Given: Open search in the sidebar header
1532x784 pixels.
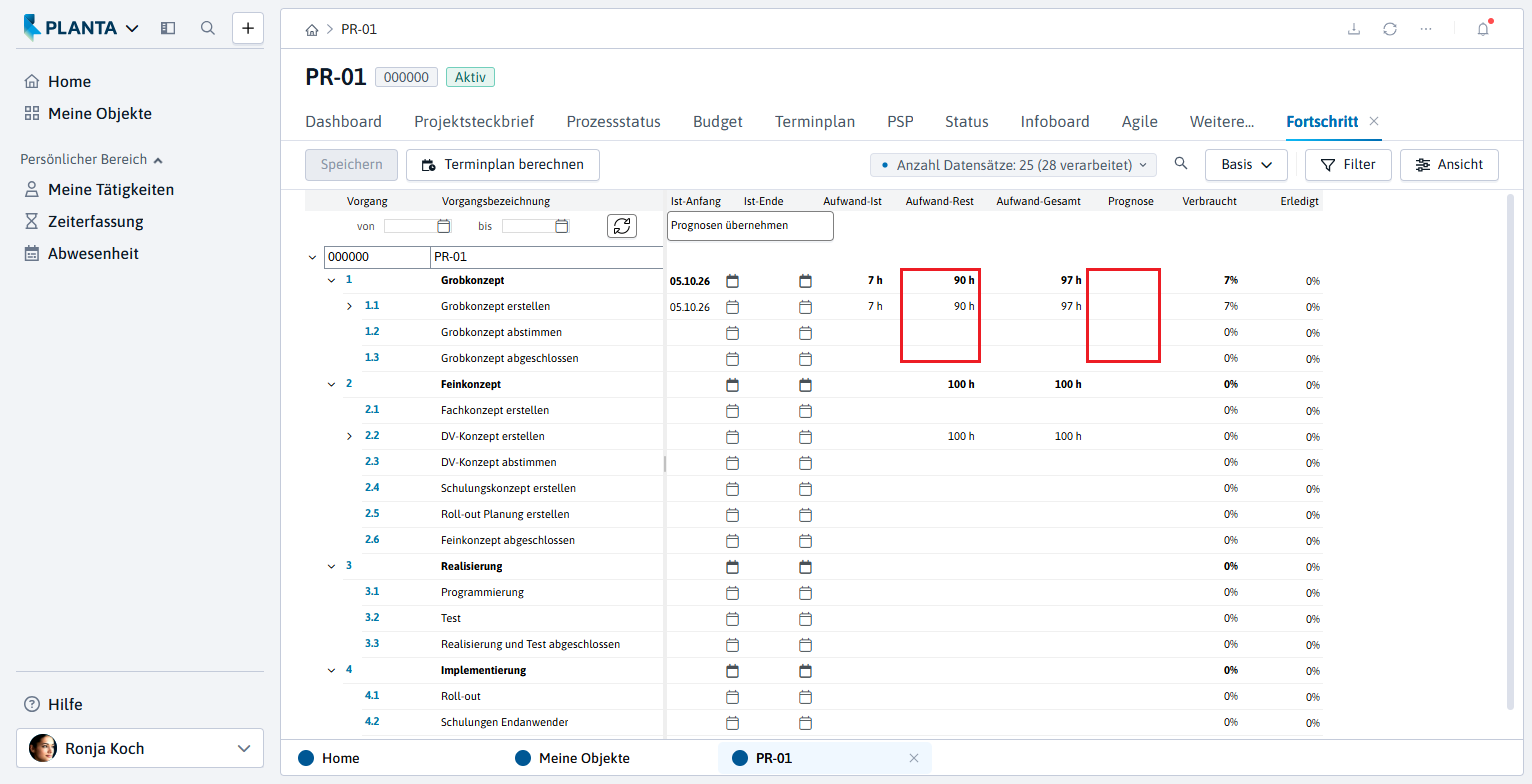Looking at the screenshot, I should (x=208, y=28).
